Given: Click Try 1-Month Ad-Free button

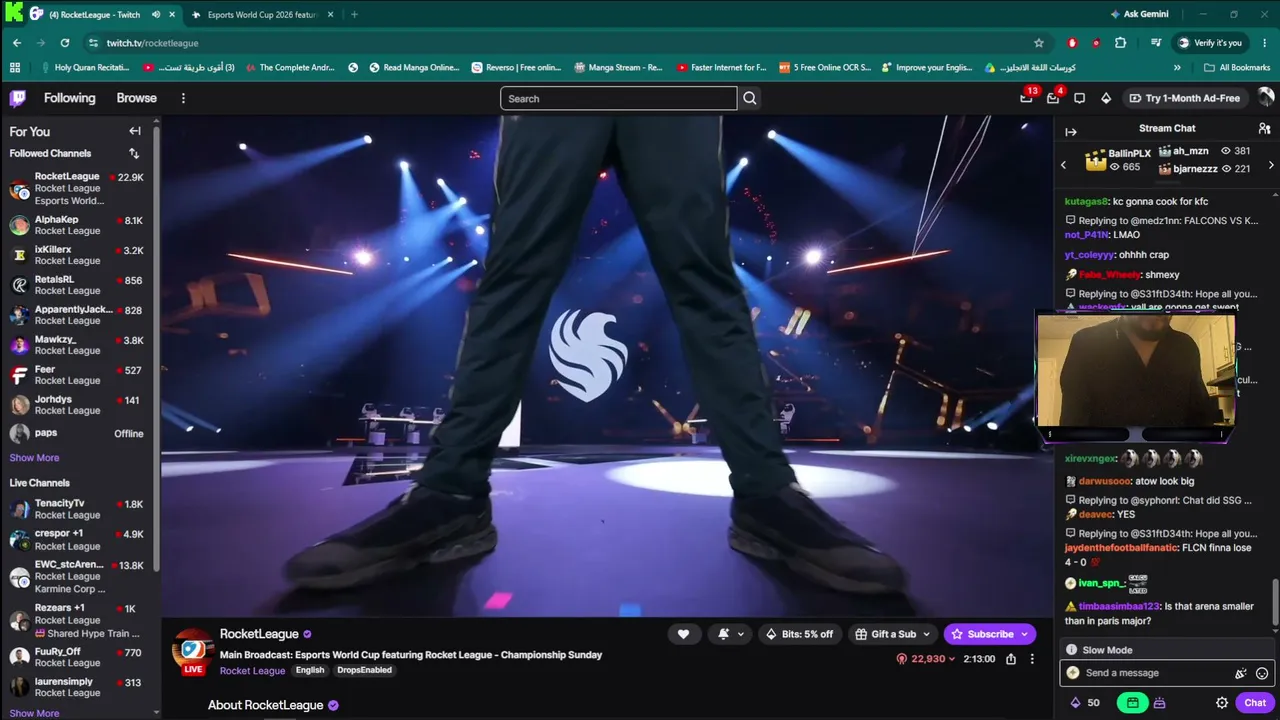Looking at the screenshot, I should click(x=1184, y=98).
